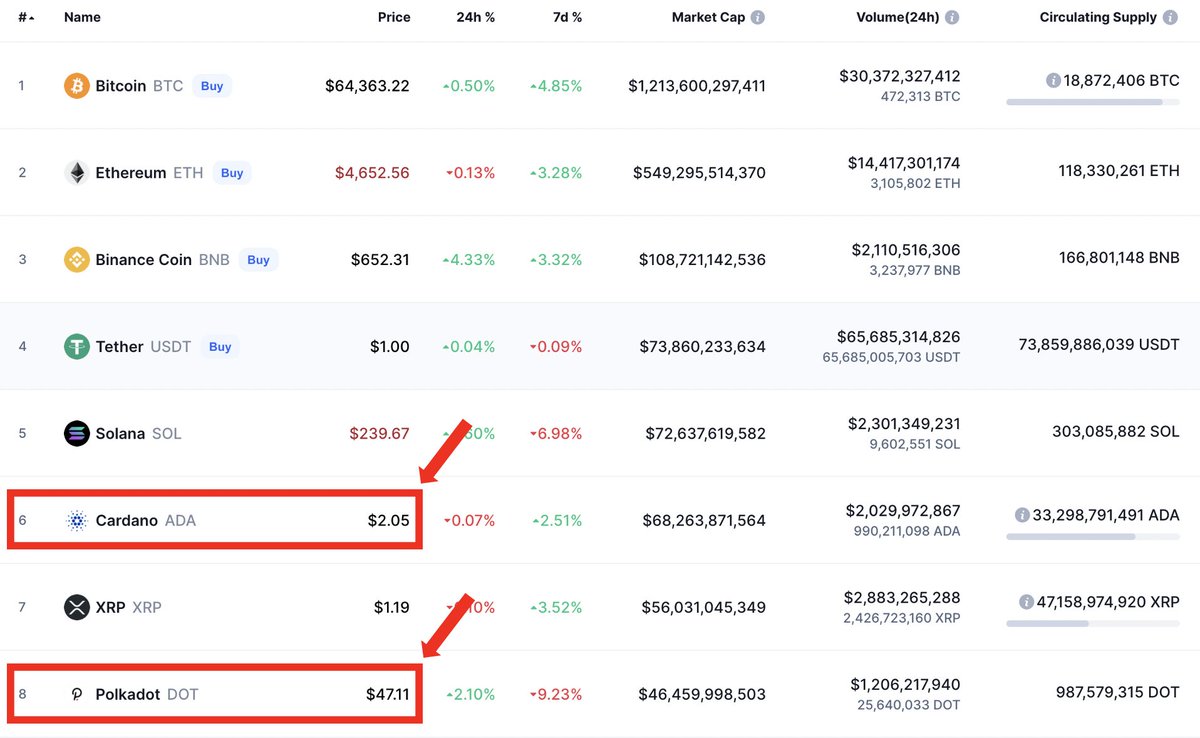
Task: Click Polkadot volume $1,206,217,940
Action: (x=905, y=685)
